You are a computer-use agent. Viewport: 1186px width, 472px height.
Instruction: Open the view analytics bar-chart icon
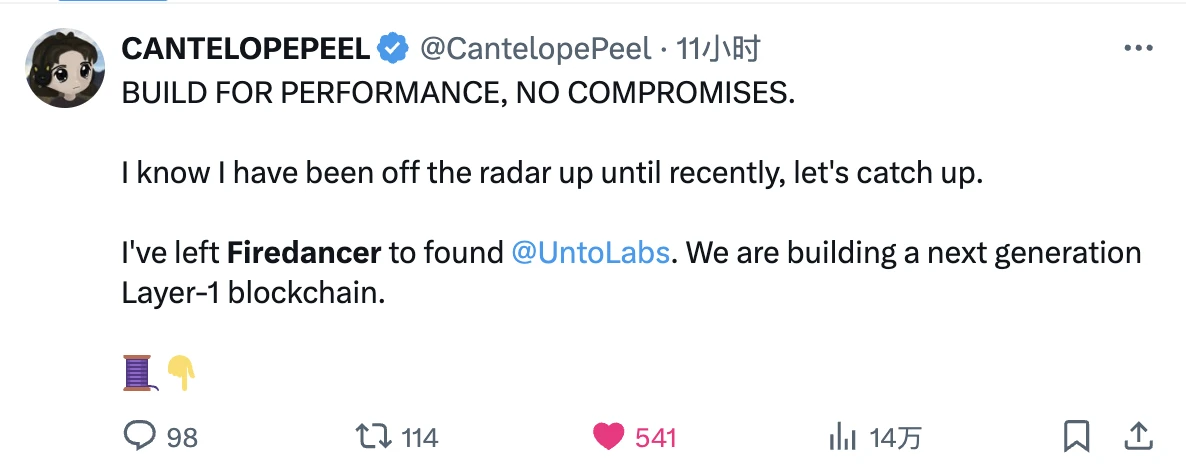842,436
